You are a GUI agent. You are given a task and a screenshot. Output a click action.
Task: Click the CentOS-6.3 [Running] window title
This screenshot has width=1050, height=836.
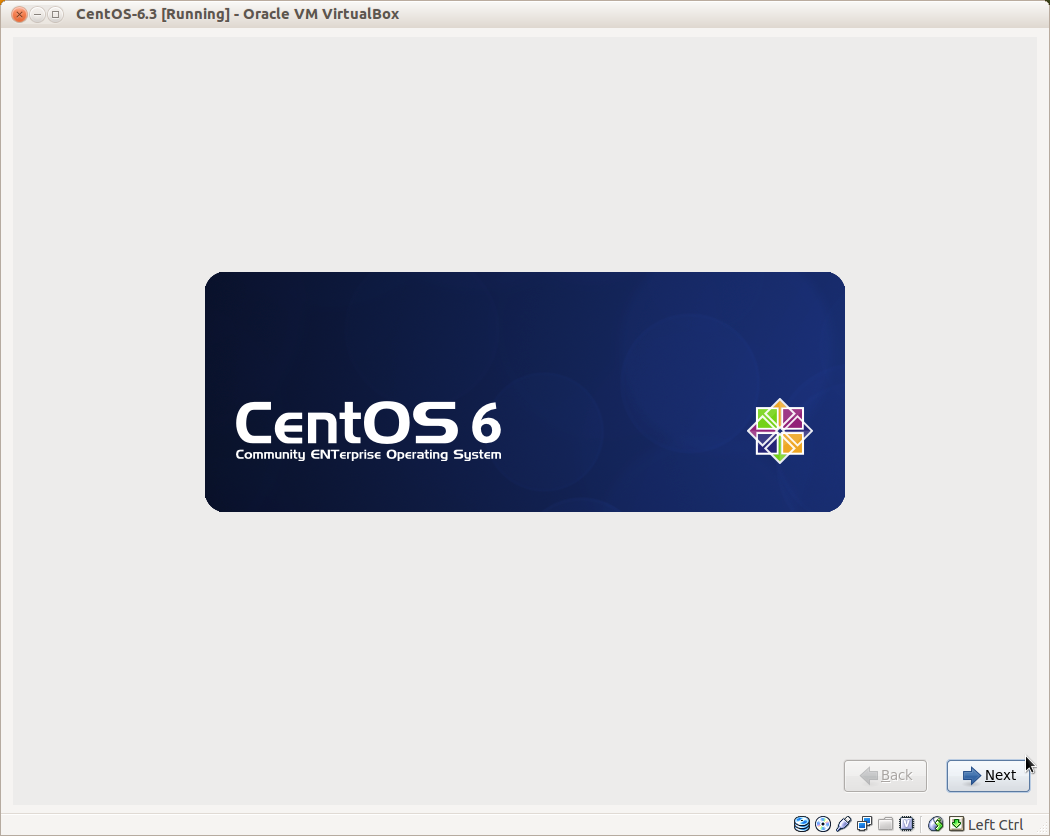point(238,14)
